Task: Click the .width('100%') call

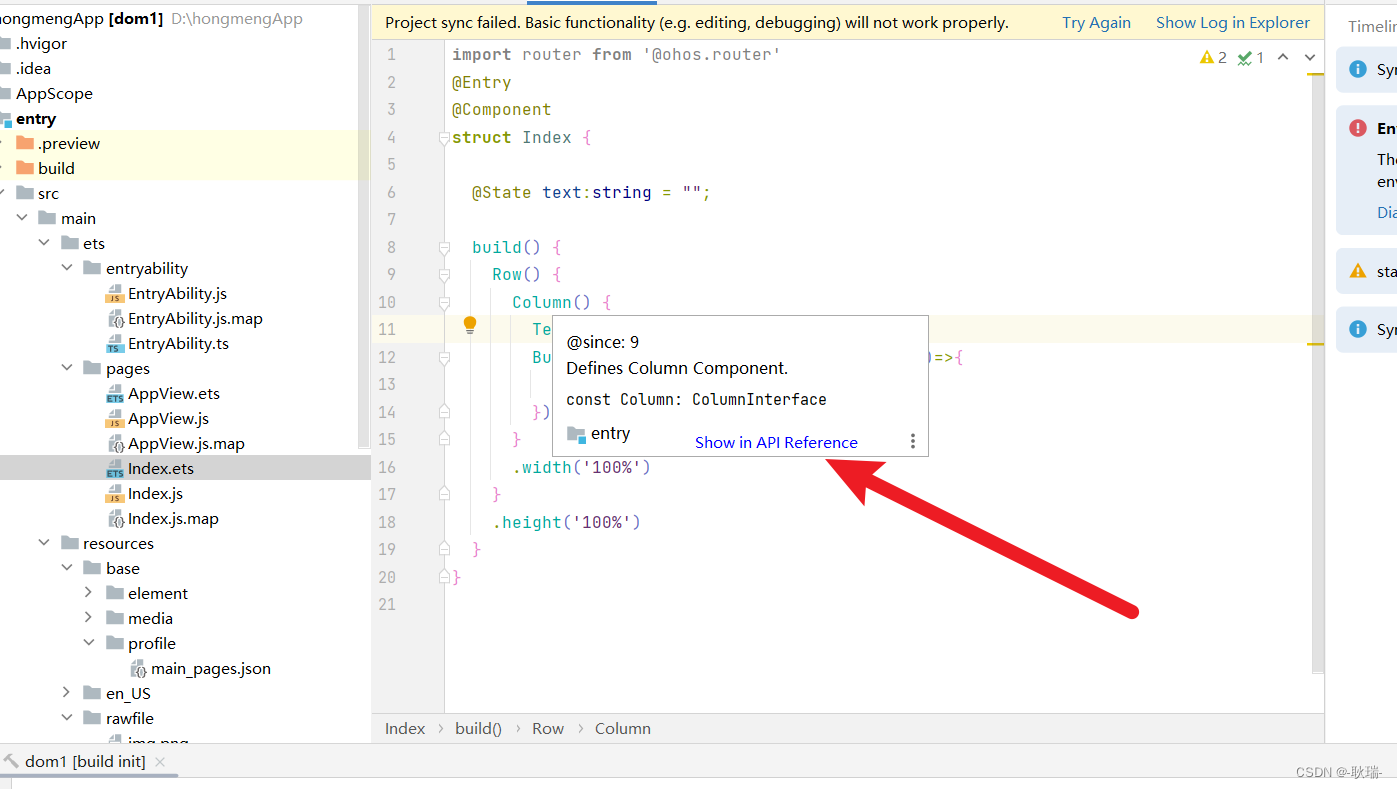Action: pyautogui.click(x=582, y=467)
